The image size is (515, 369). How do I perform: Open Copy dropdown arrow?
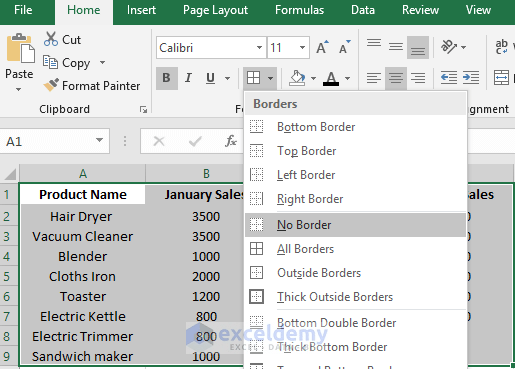(x=103, y=62)
